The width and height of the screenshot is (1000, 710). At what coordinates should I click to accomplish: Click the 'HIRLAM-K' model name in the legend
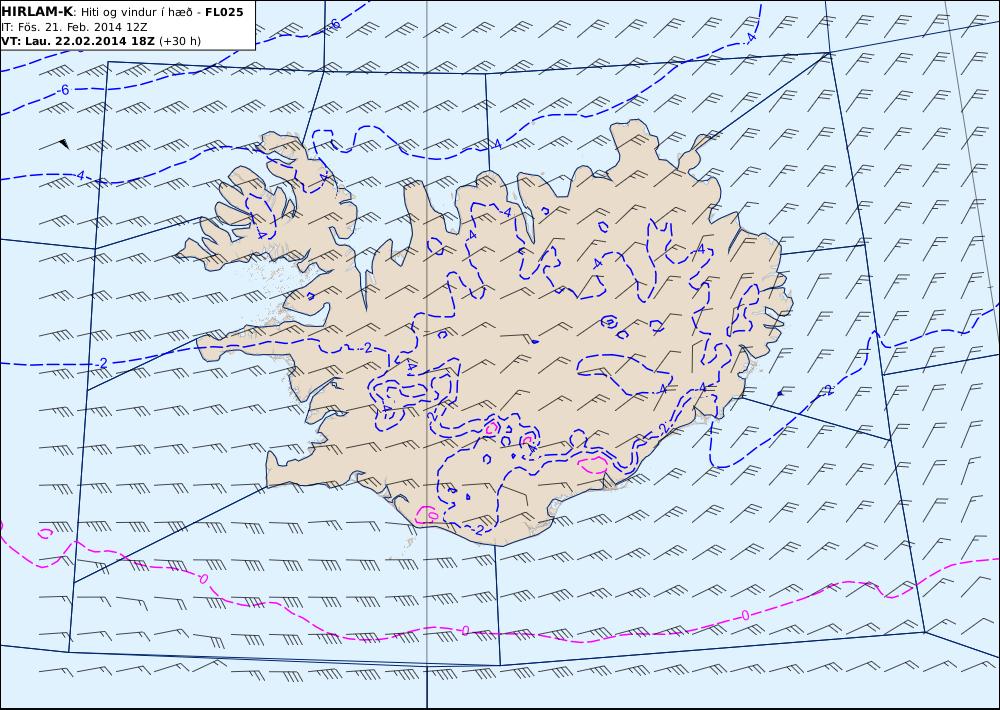[x=37, y=12]
